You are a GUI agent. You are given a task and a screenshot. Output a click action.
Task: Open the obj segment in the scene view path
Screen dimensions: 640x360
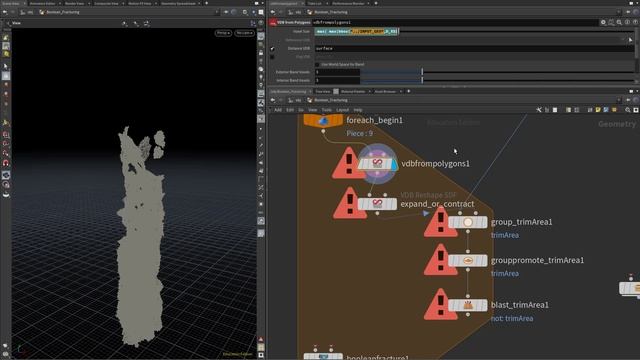coord(27,12)
